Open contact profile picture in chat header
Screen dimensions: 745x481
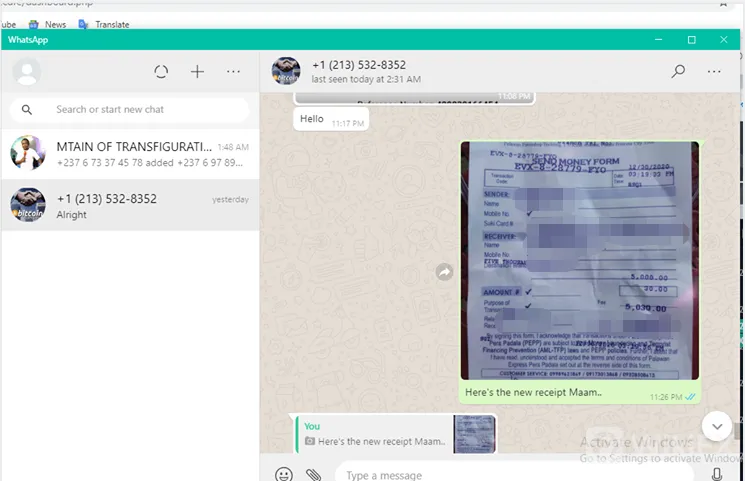click(286, 71)
